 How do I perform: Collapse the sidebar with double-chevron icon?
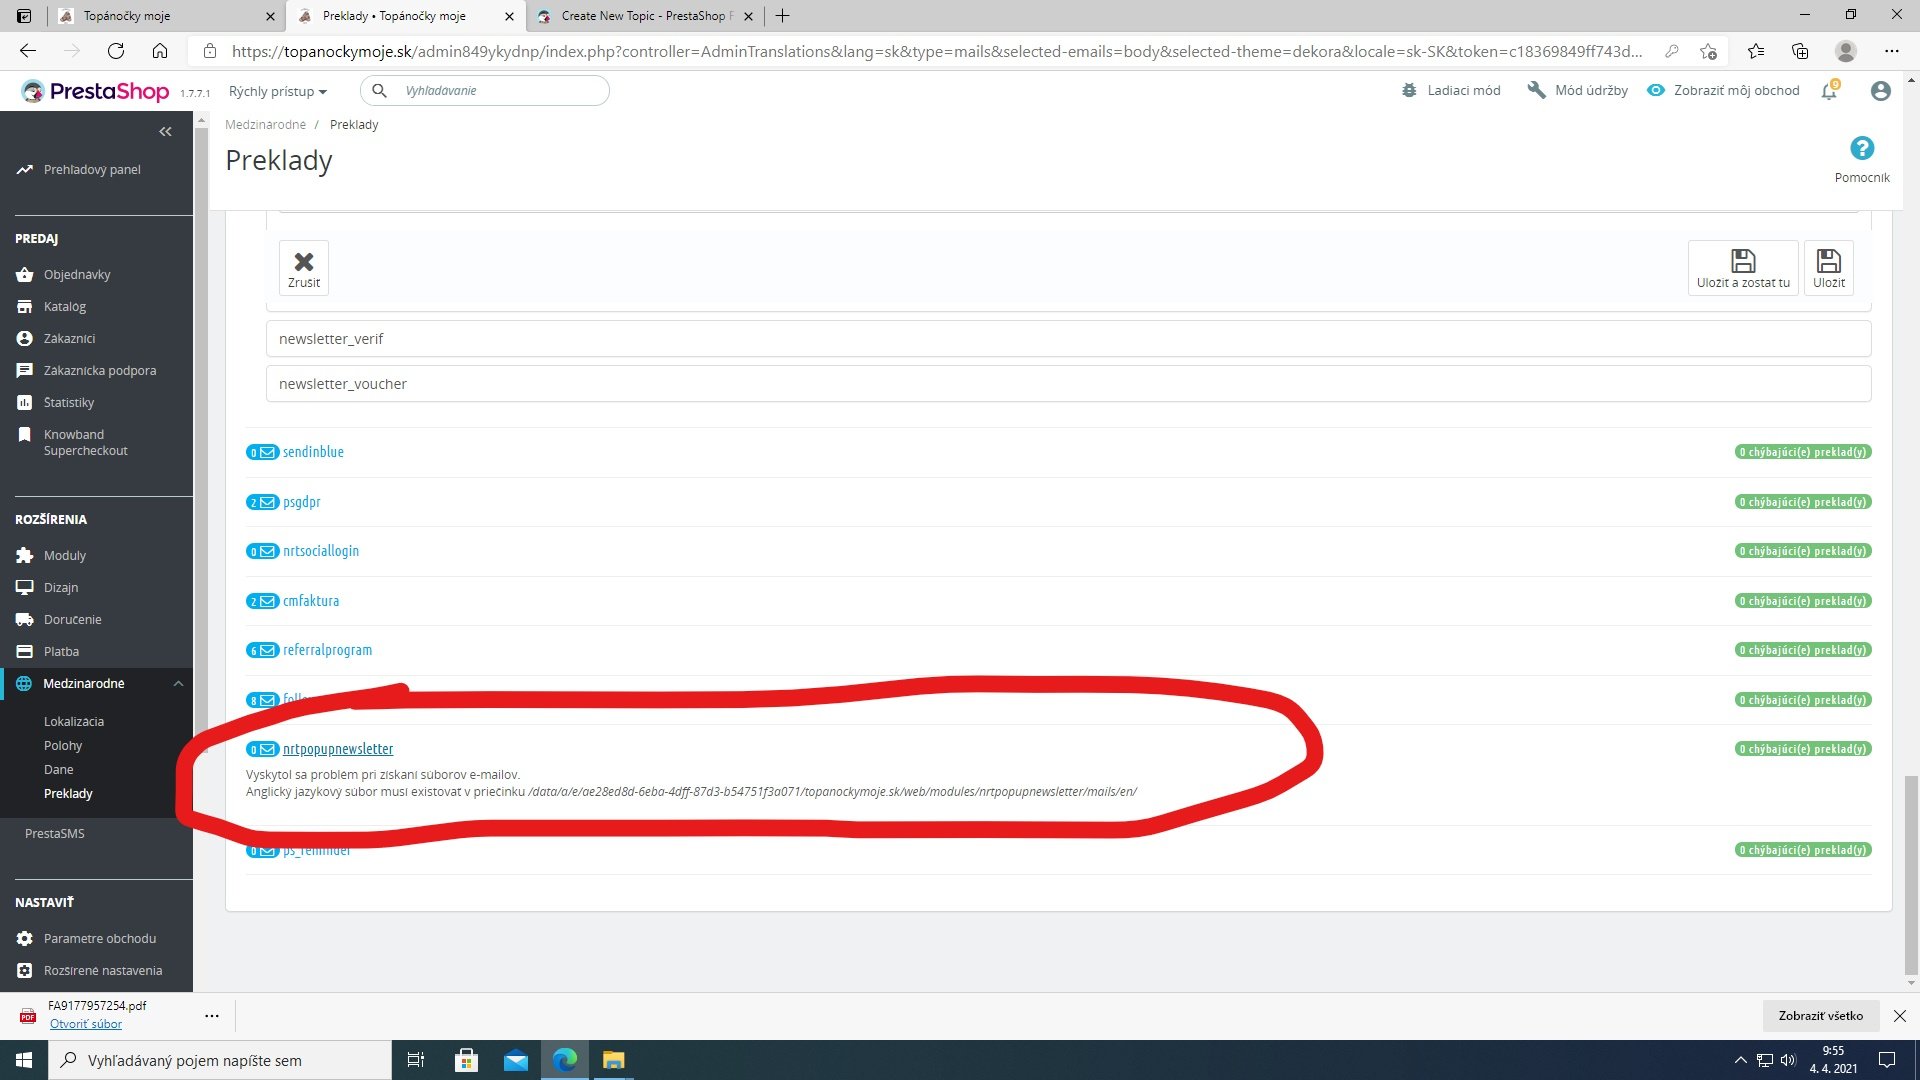[165, 131]
